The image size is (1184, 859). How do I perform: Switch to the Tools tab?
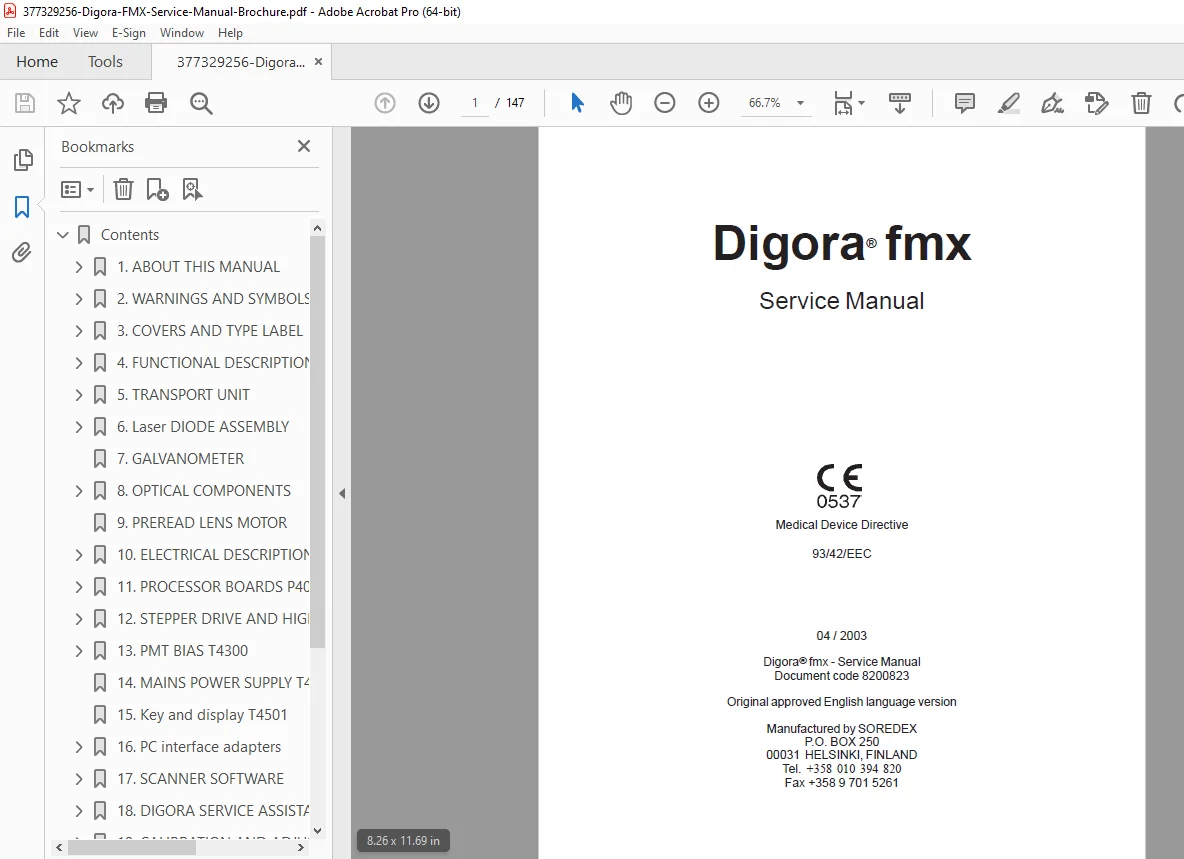point(105,61)
